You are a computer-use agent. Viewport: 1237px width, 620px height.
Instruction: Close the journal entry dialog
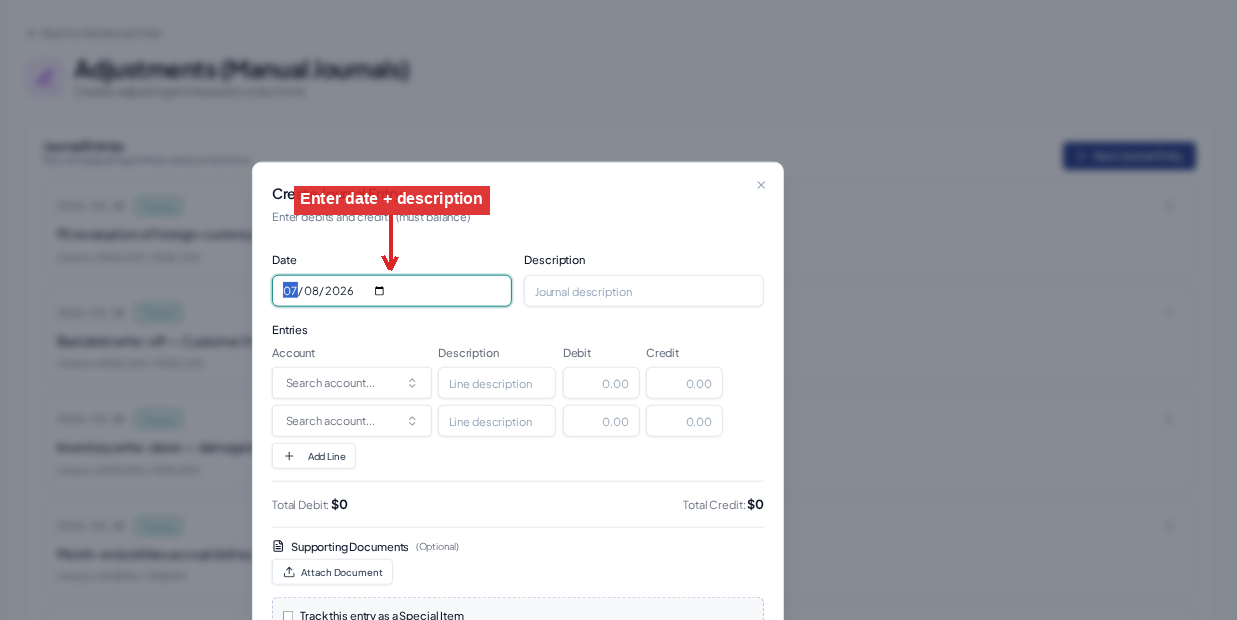click(x=761, y=185)
